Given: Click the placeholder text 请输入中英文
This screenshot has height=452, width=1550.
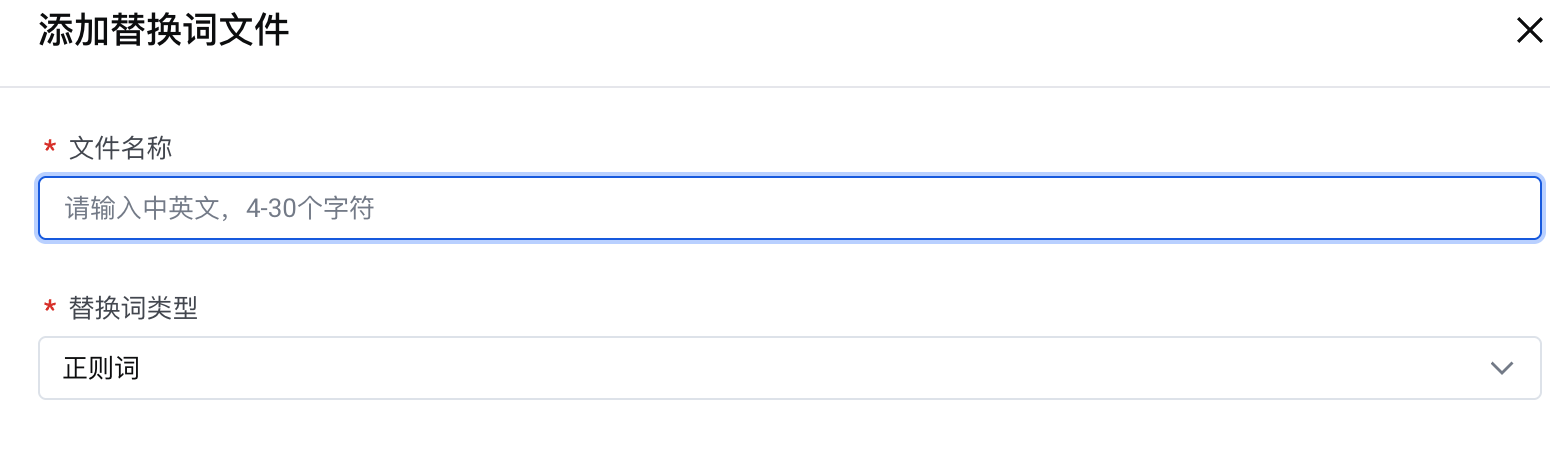Looking at the screenshot, I should [140, 208].
